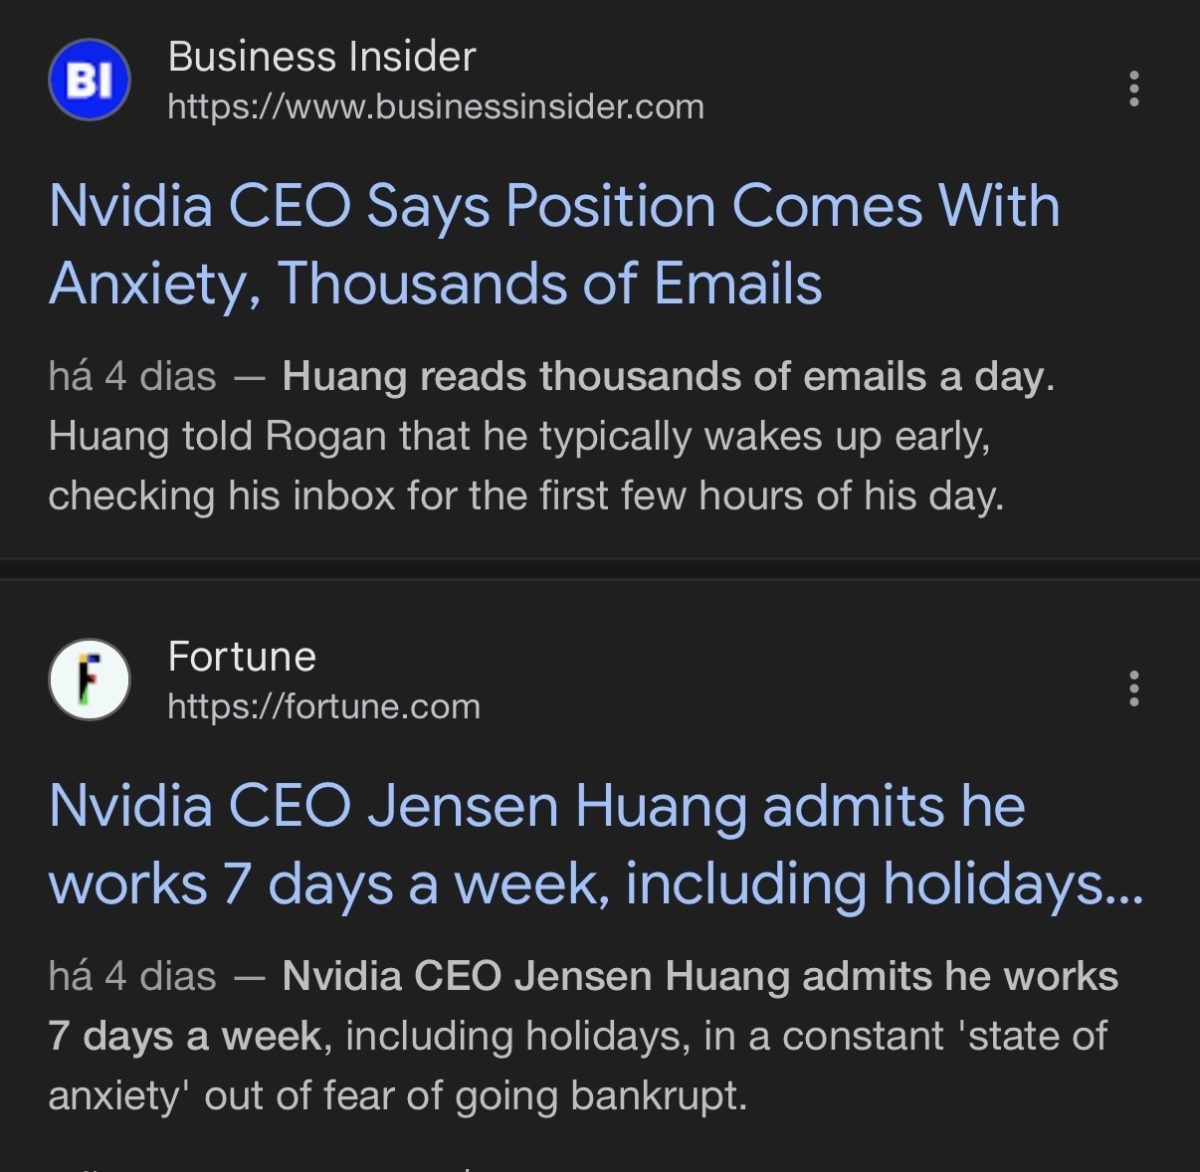
Task: Click the URL https://www.businessinsider.com
Action: pos(436,106)
